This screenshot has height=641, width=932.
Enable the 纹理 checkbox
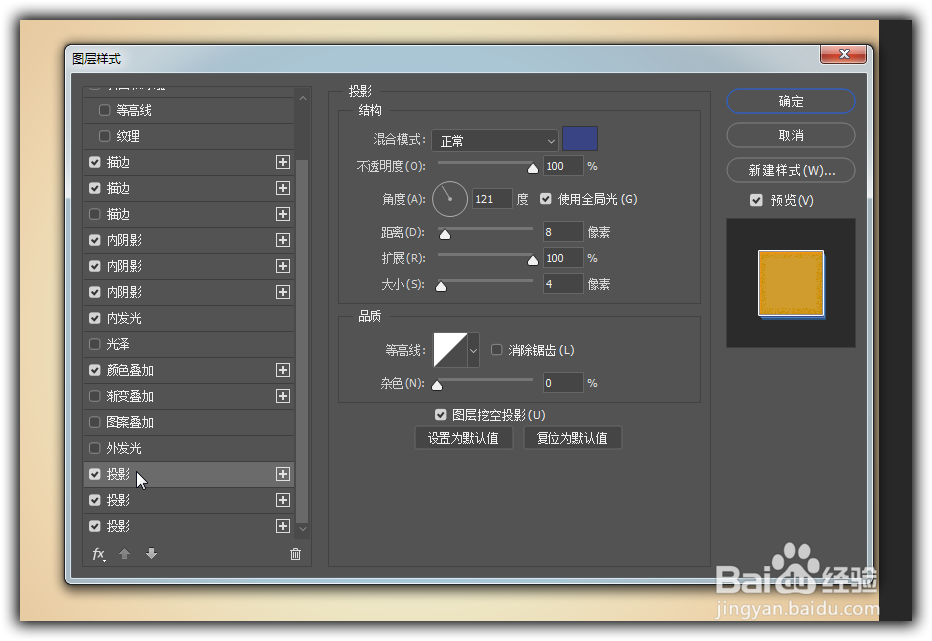[105, 136]
